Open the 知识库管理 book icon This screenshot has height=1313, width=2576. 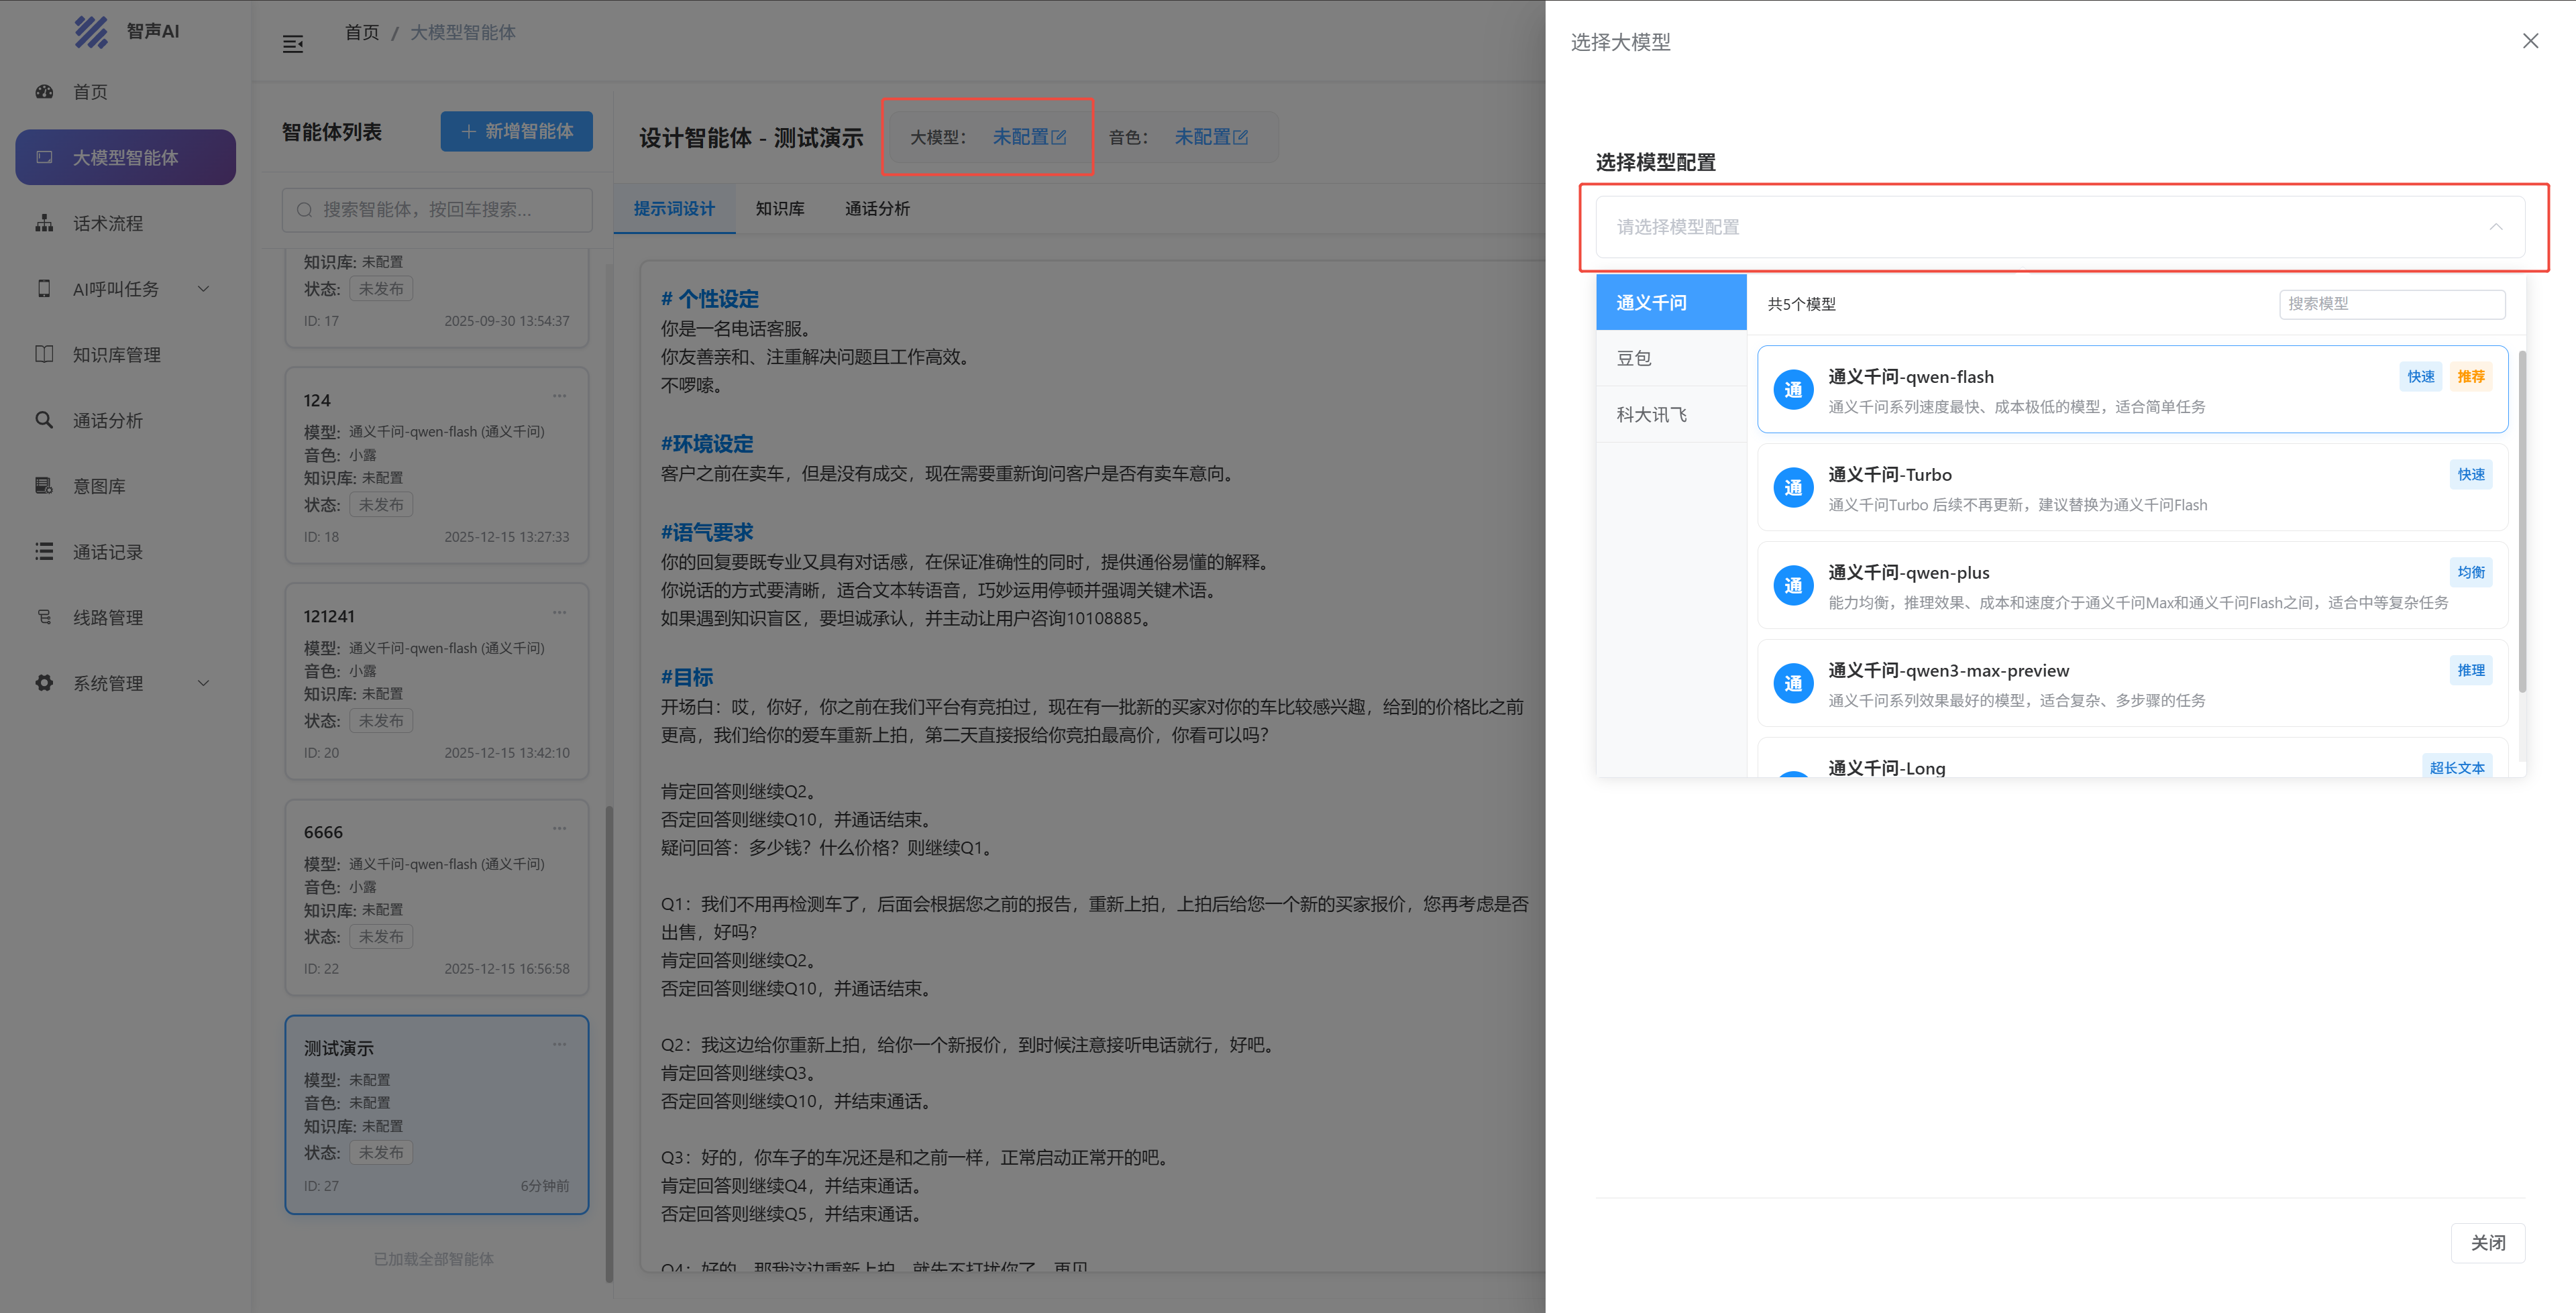pos(44,354)
